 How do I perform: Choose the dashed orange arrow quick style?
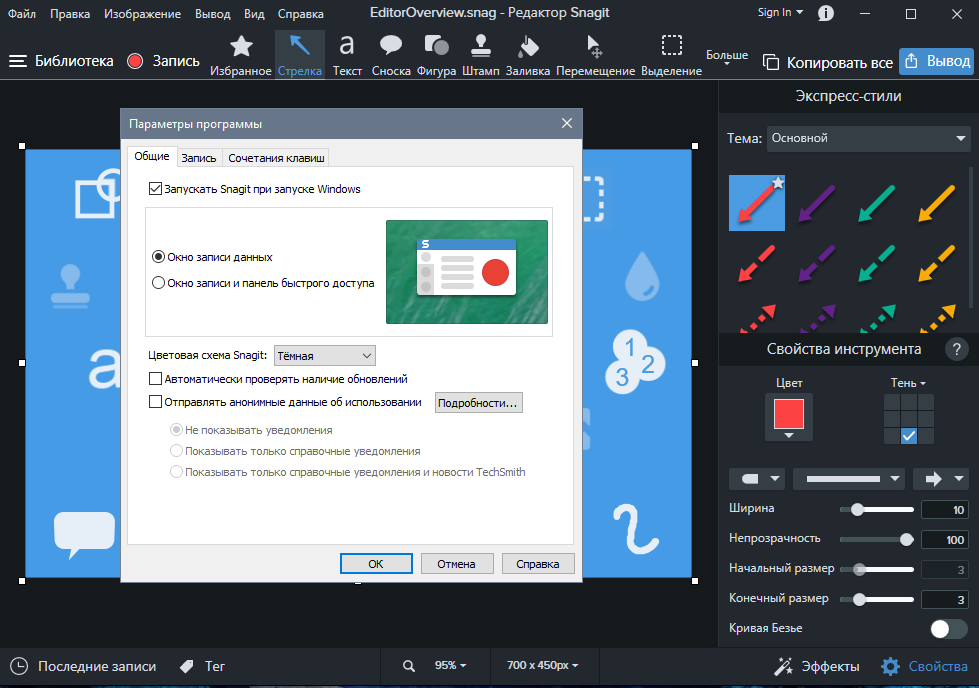937,263
